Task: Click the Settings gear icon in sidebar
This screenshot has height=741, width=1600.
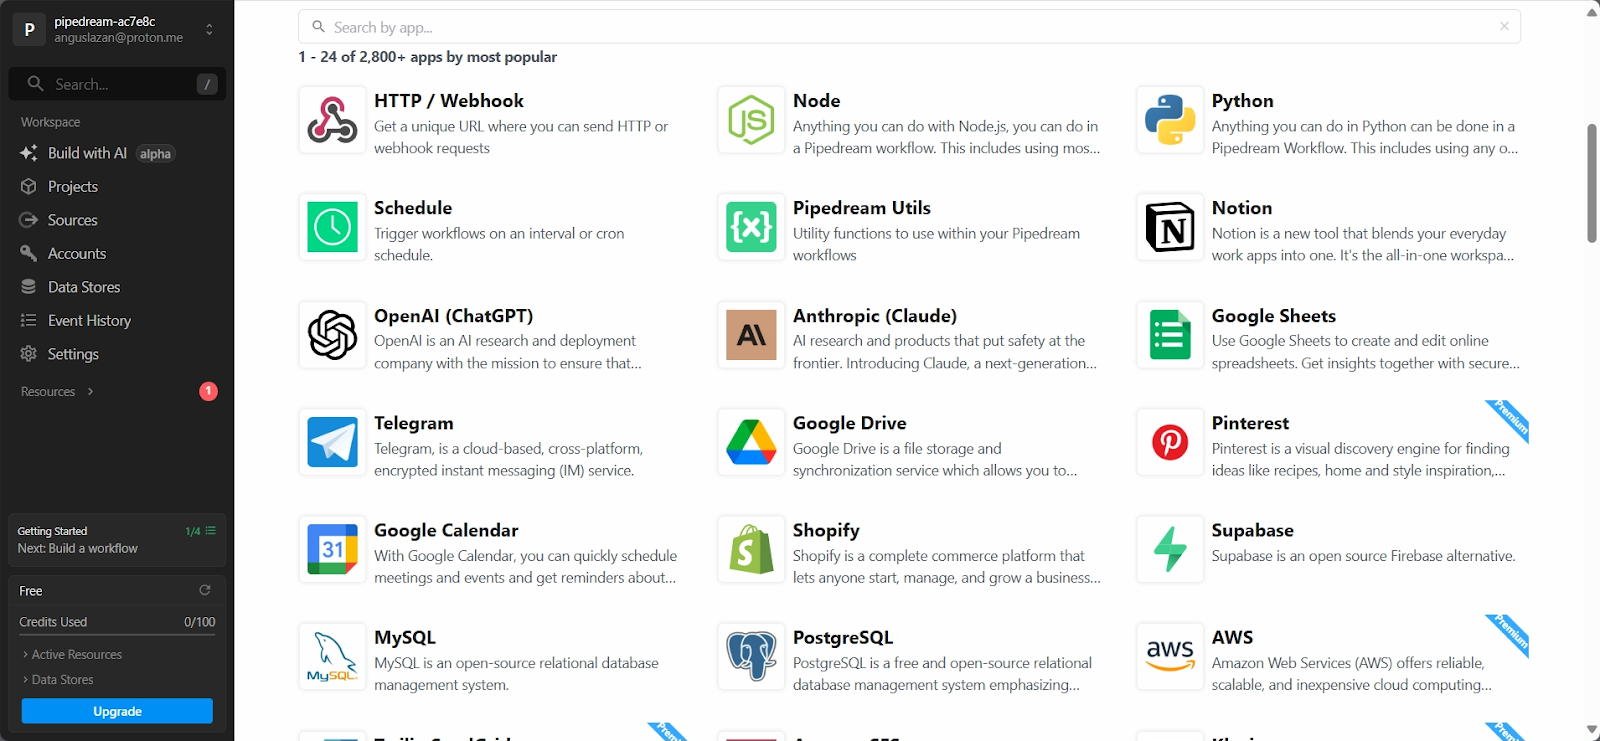Action: (29, 354)
